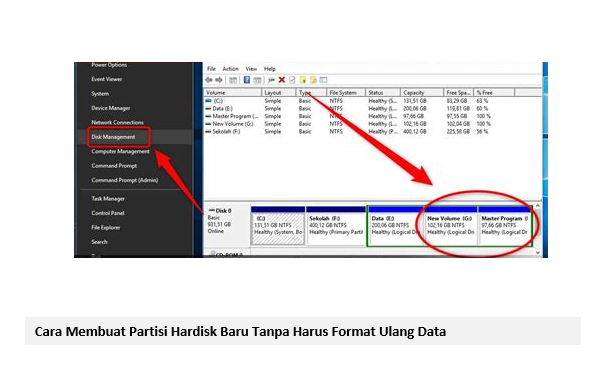600x365 pixels.
Task: Sort by the % Free column header
Action: pyautogui.click(x=494, y=93)
